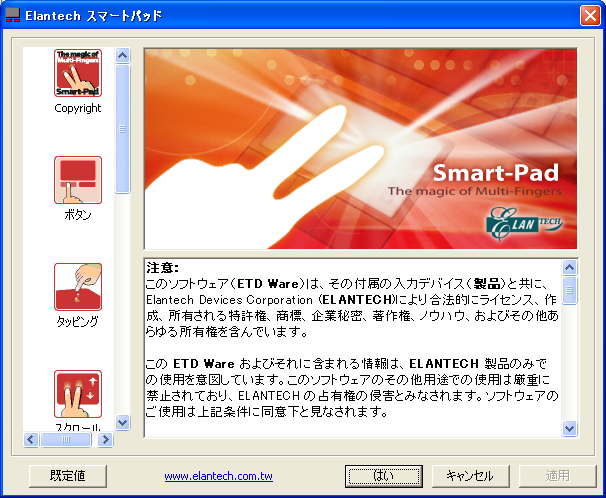Click the sidebar horizontal scroll left arrow
Image resolution: width=606 pixels, height=498 pixels.
(x=31, y=439)
